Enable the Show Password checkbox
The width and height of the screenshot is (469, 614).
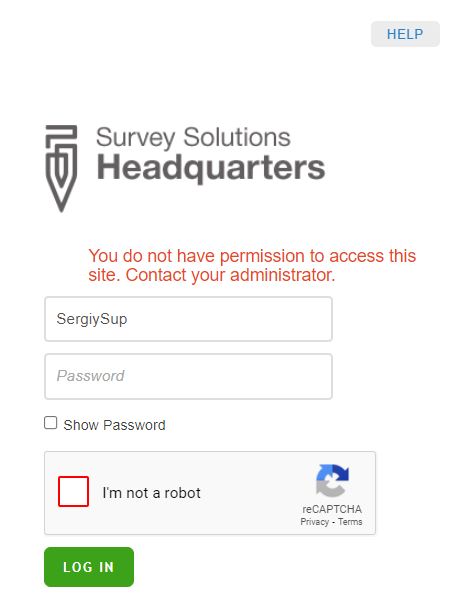coord(51,423)
